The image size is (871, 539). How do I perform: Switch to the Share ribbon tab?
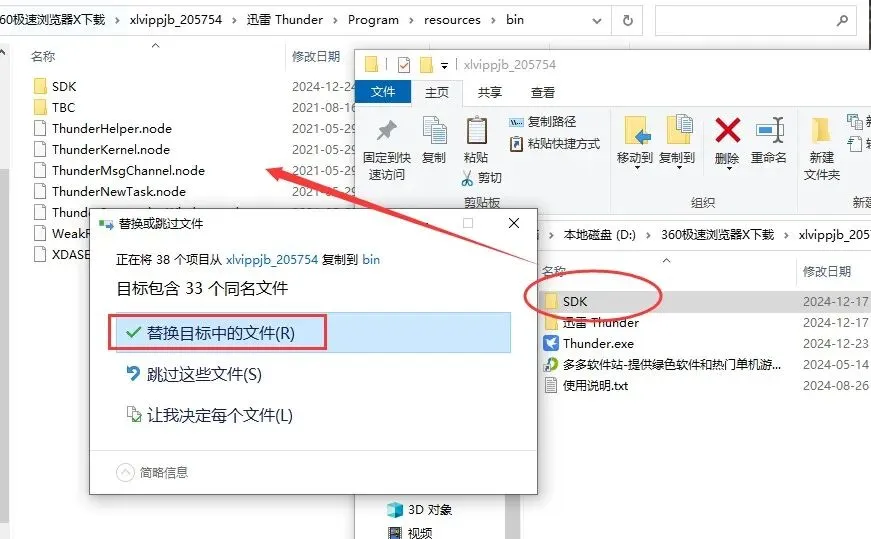click(x=489, y=92)
